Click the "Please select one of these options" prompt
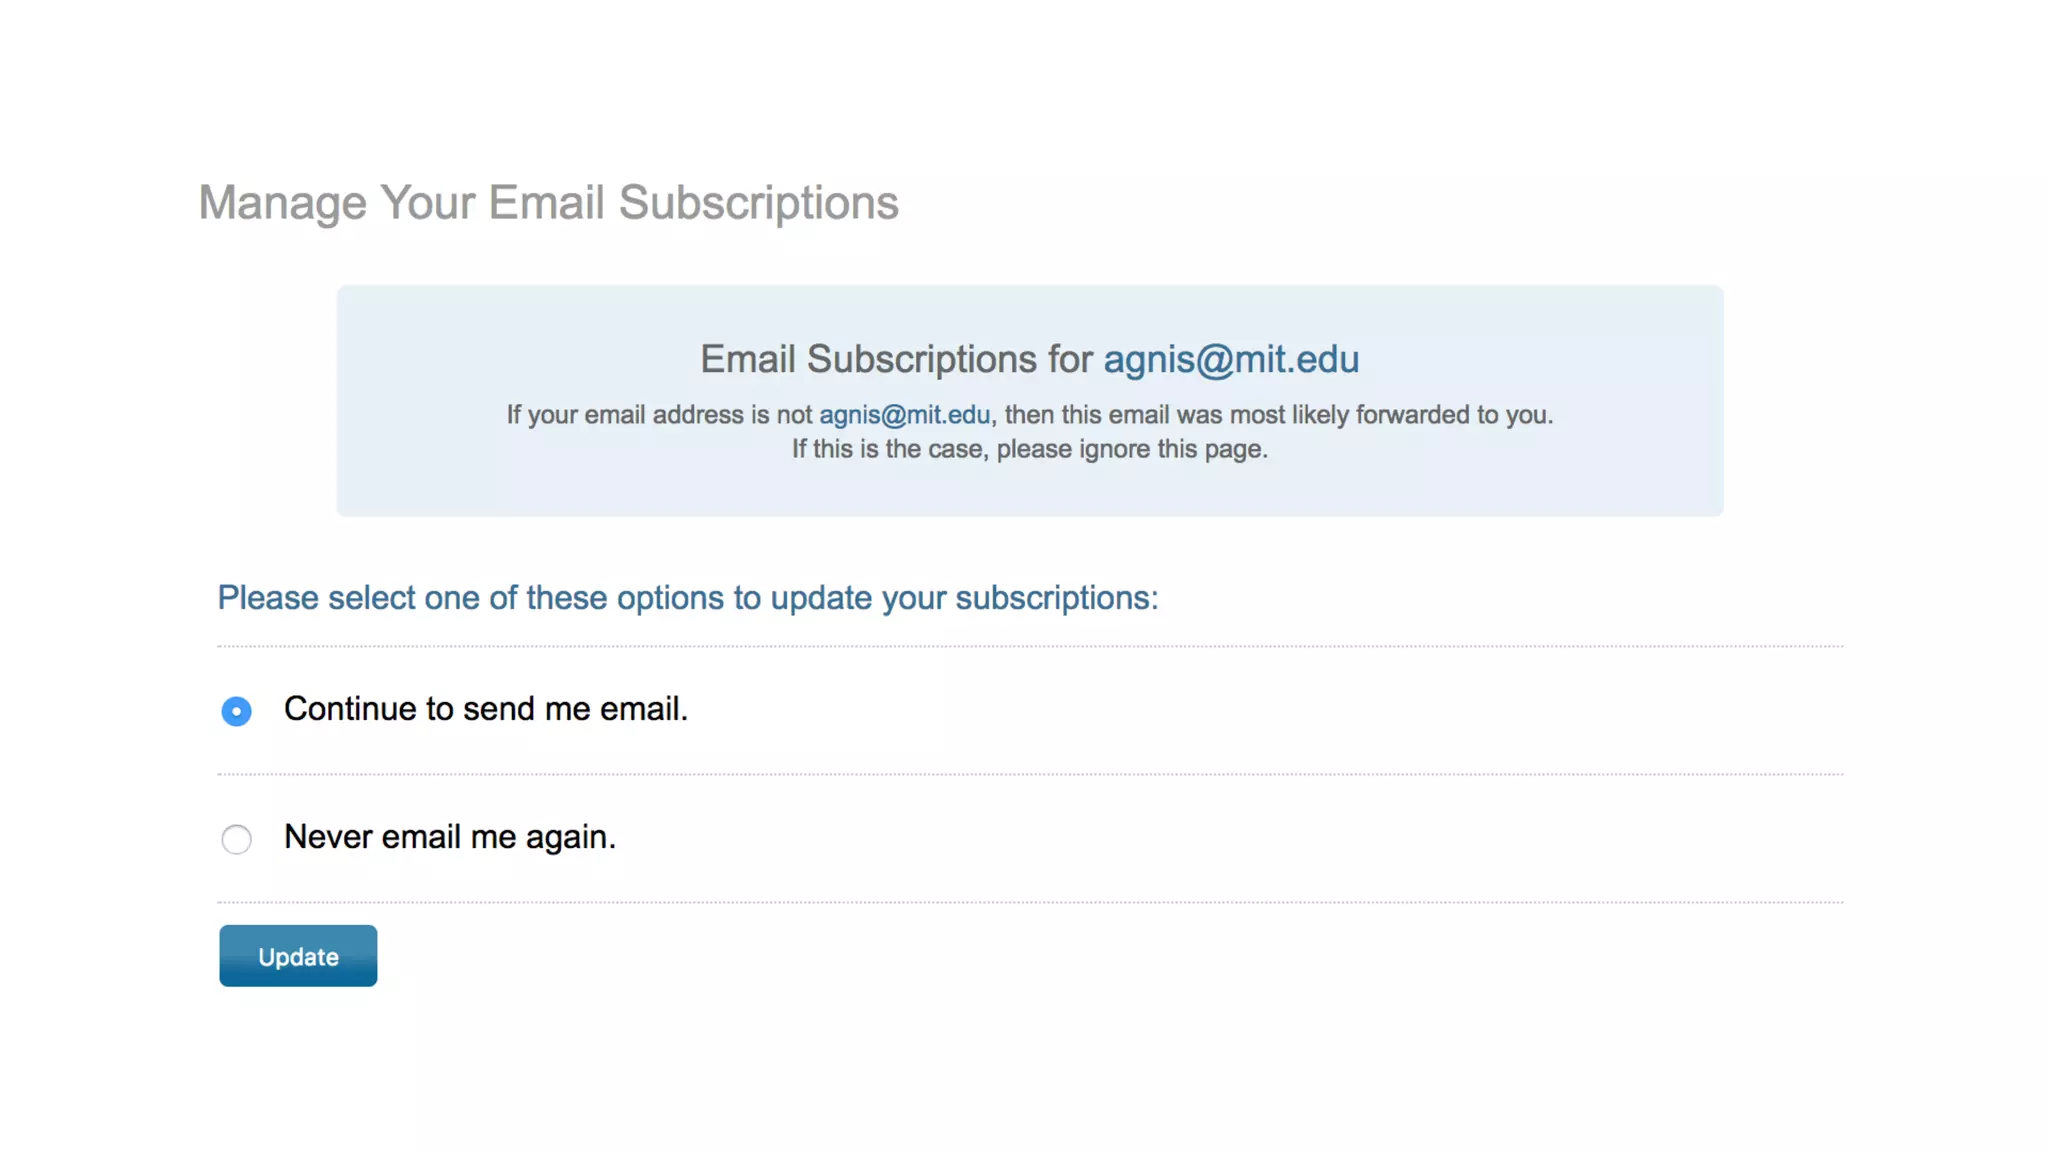The height and width of the screenshot is (1152, 2048). [x=687, y=598]
